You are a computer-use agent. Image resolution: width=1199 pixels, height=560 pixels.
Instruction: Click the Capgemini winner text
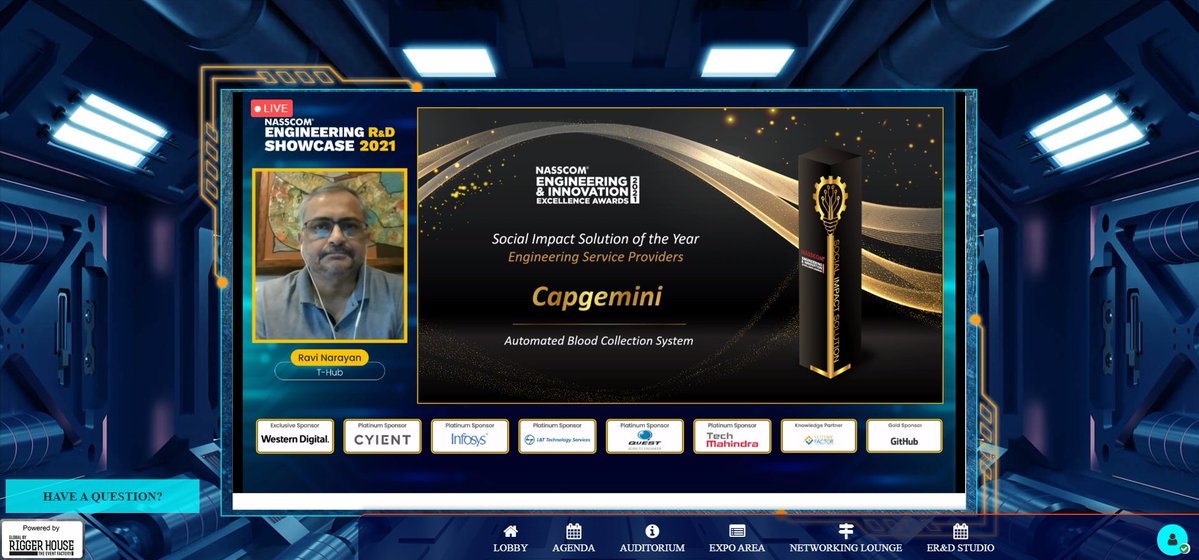coord(597,298)
